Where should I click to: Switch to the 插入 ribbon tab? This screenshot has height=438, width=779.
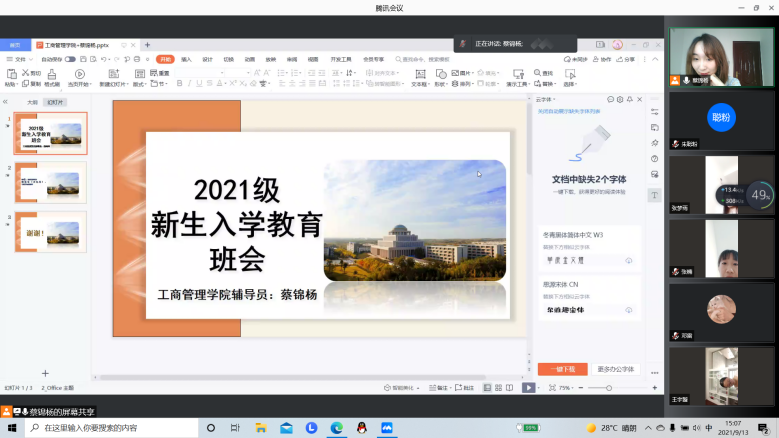coord(186,59)
